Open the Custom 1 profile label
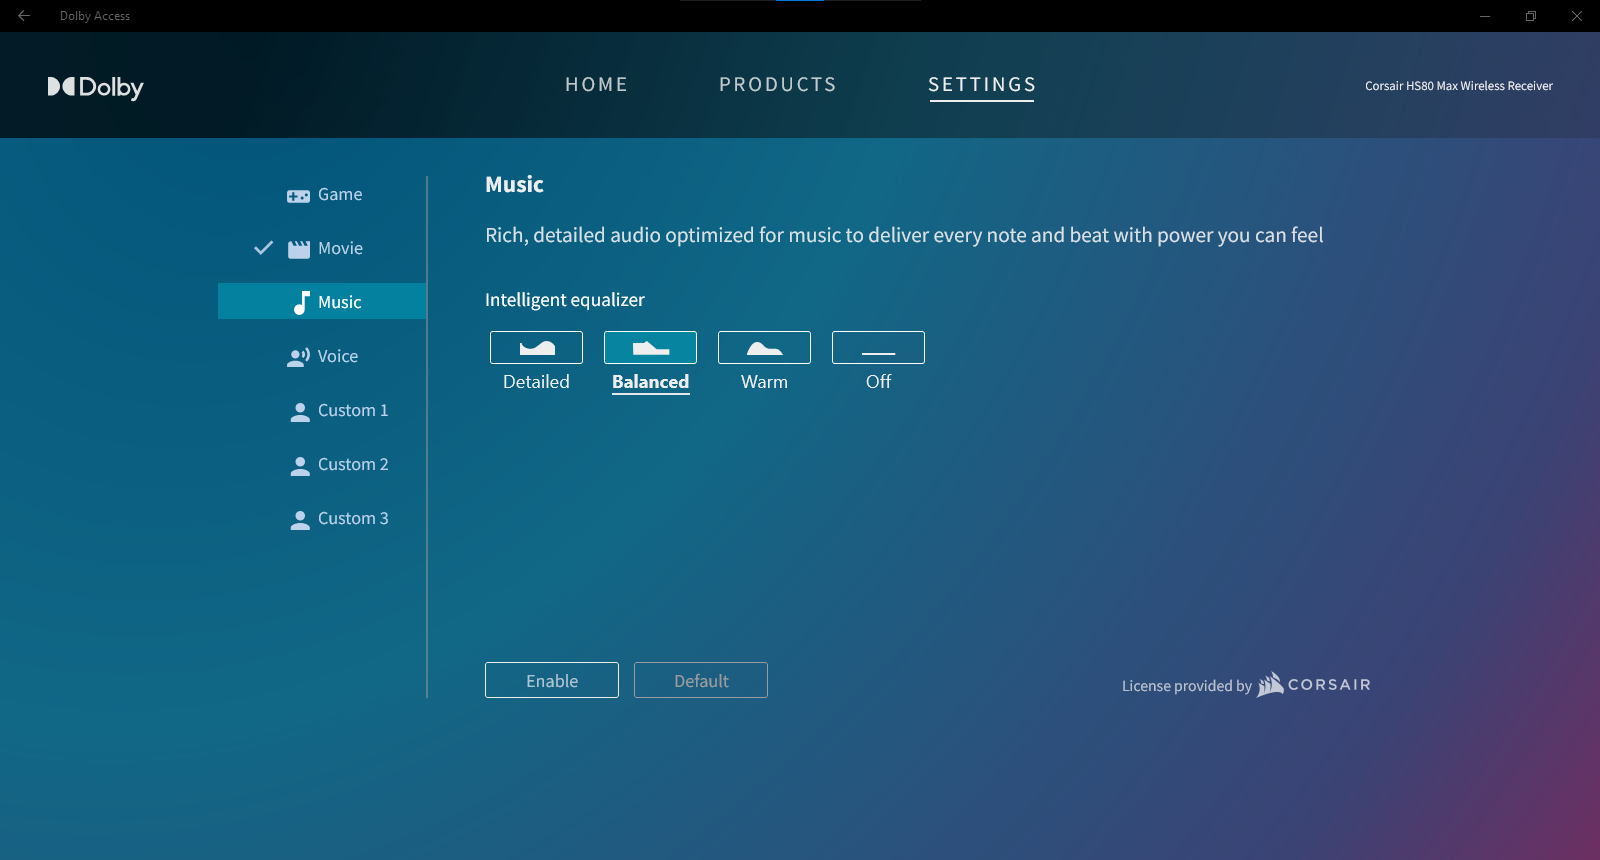This screenshot has width=1600, height=860. click(353, 410)
